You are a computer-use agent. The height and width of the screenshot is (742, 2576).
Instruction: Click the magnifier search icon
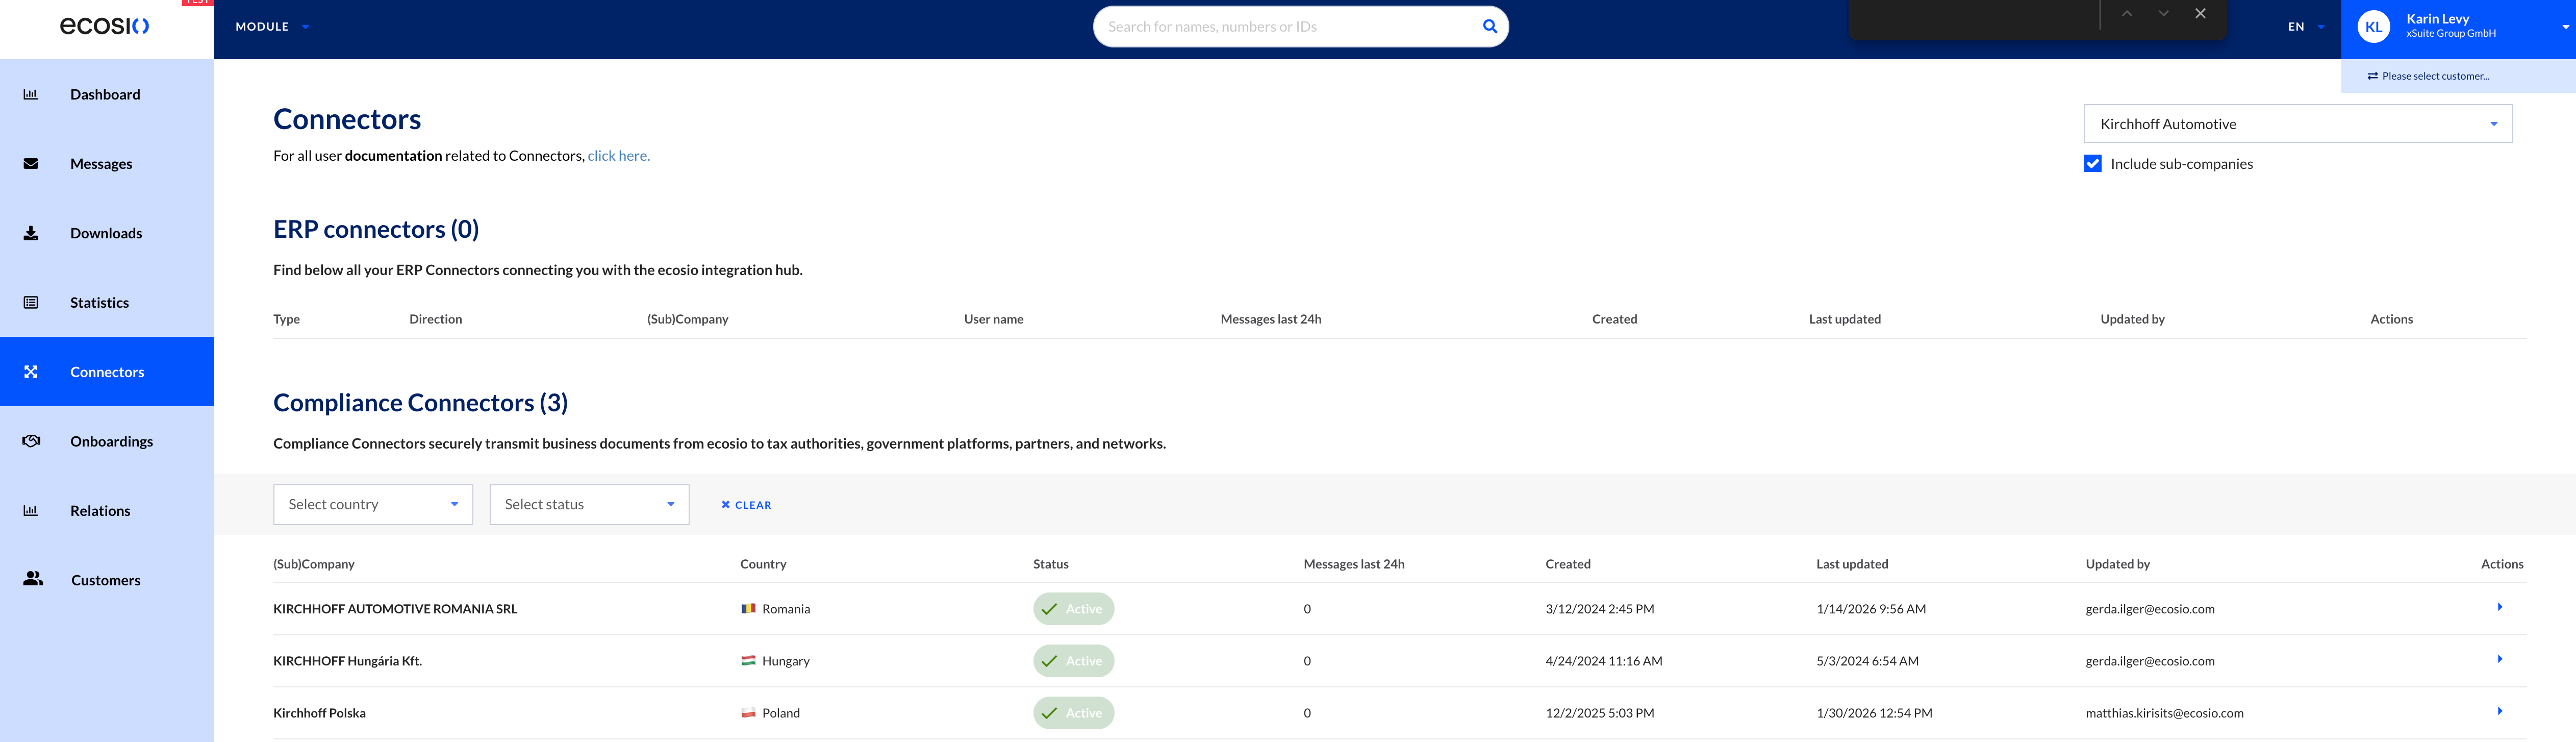[1489, 27]
